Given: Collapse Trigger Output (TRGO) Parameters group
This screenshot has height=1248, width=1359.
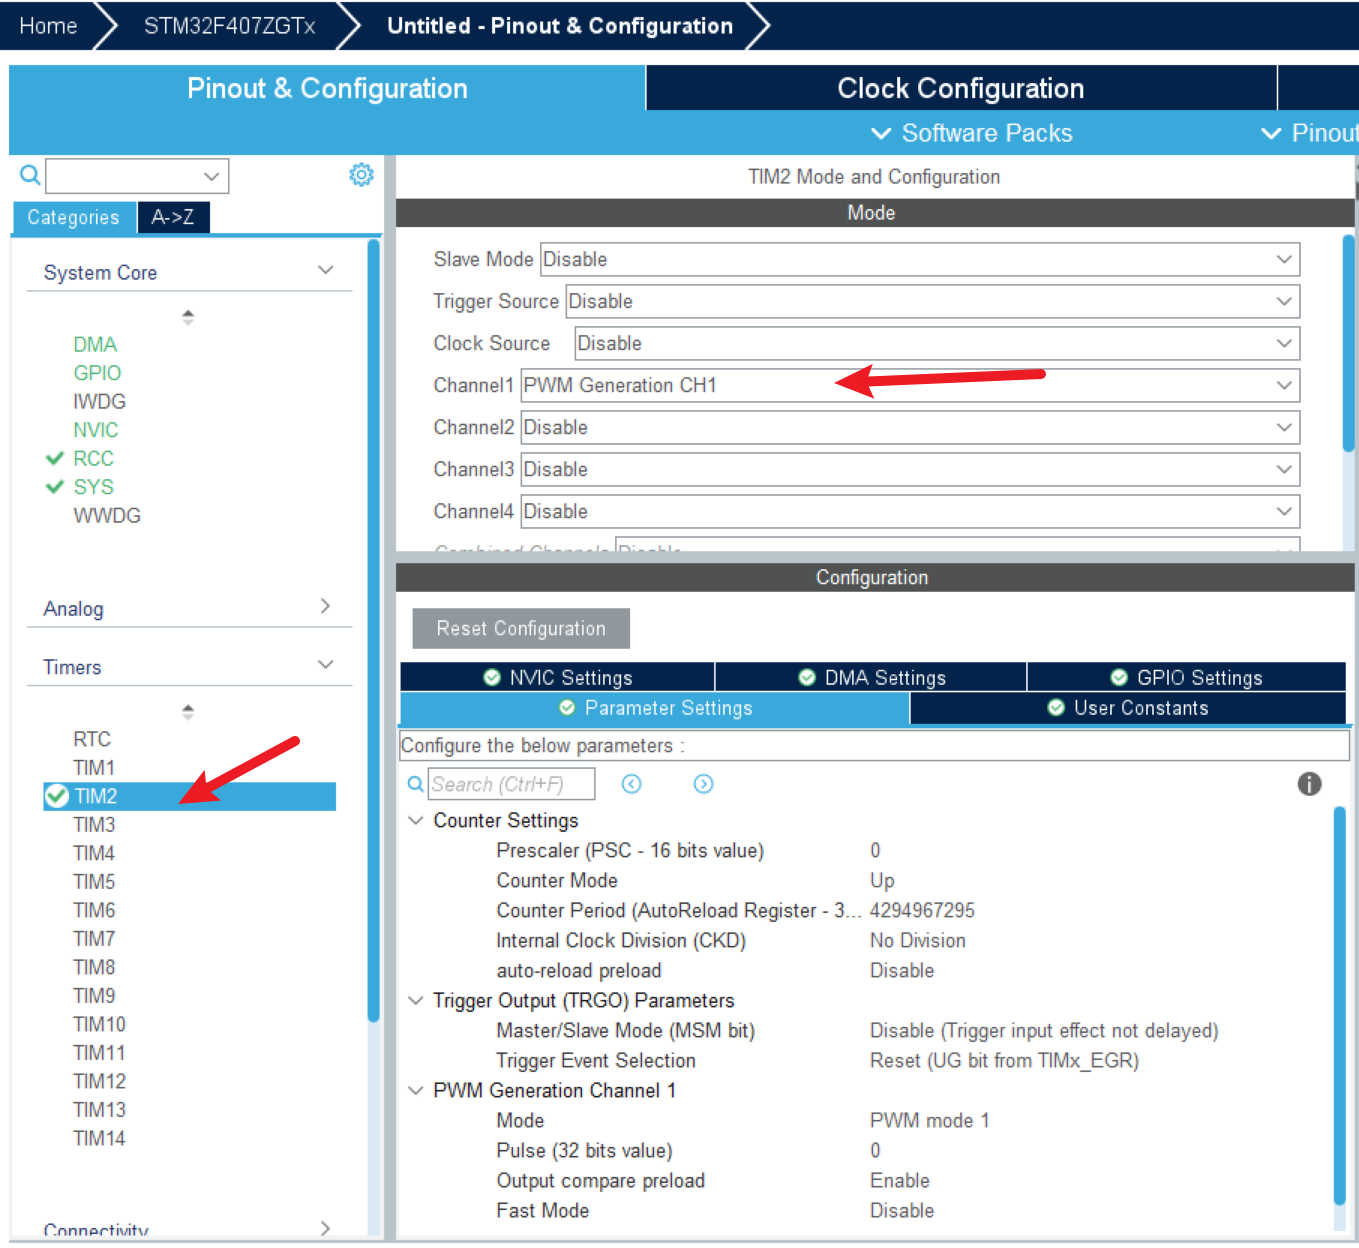Looking at the screenshot, I should (x=416, y=1000).
